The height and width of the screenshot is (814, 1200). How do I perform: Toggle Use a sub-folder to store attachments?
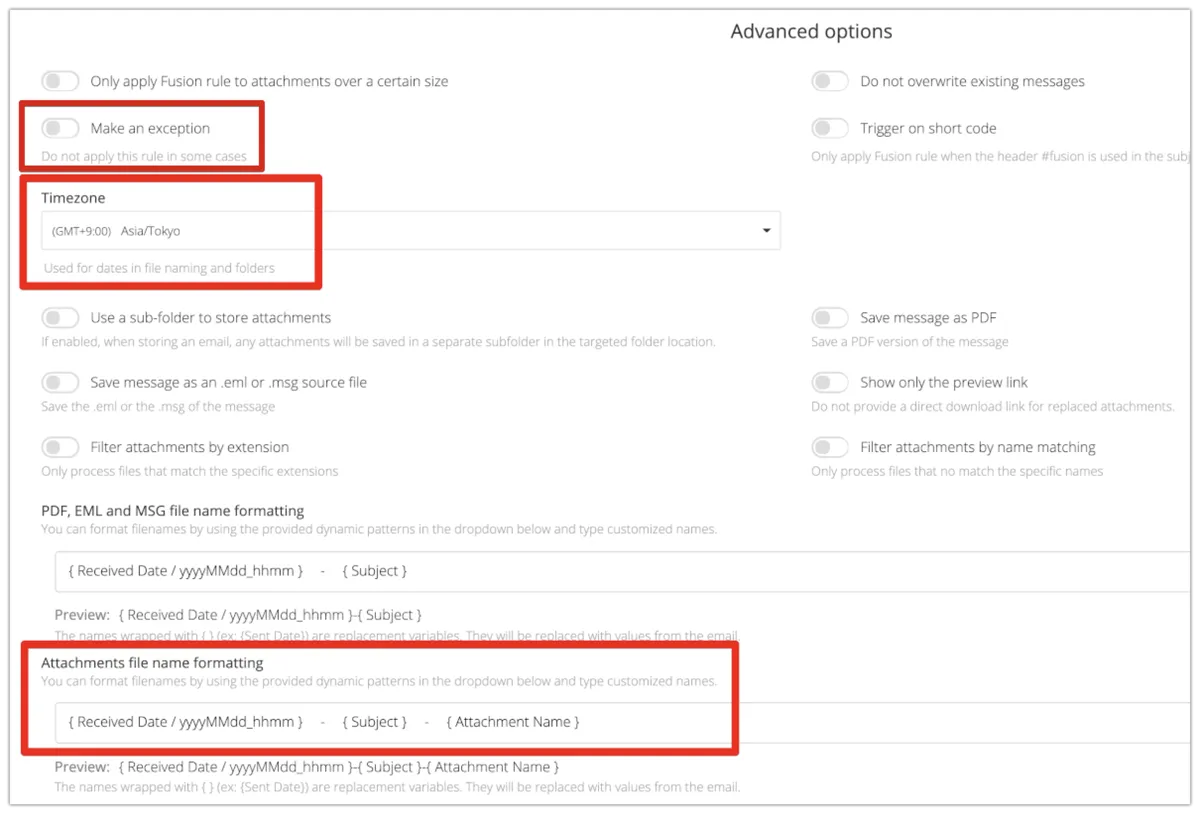coord(60,318)
